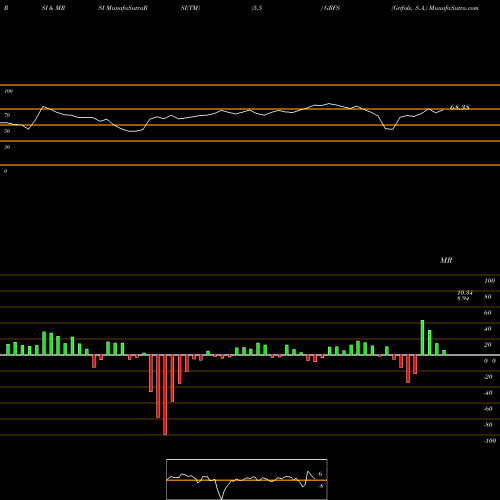This screenshot has height=500, width=500.
Task: Click the SI & MR header text
Action: coord(53,8)
